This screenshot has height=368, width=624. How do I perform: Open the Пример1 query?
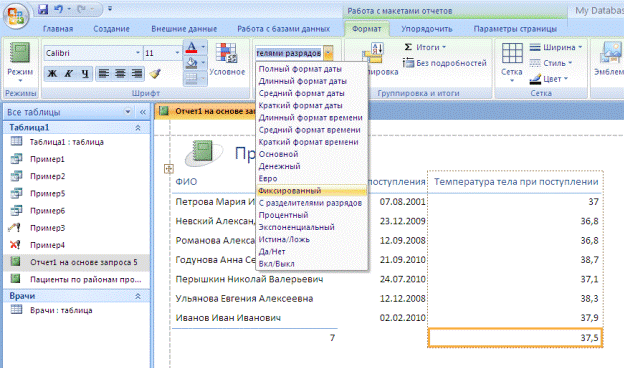[76, 159]
